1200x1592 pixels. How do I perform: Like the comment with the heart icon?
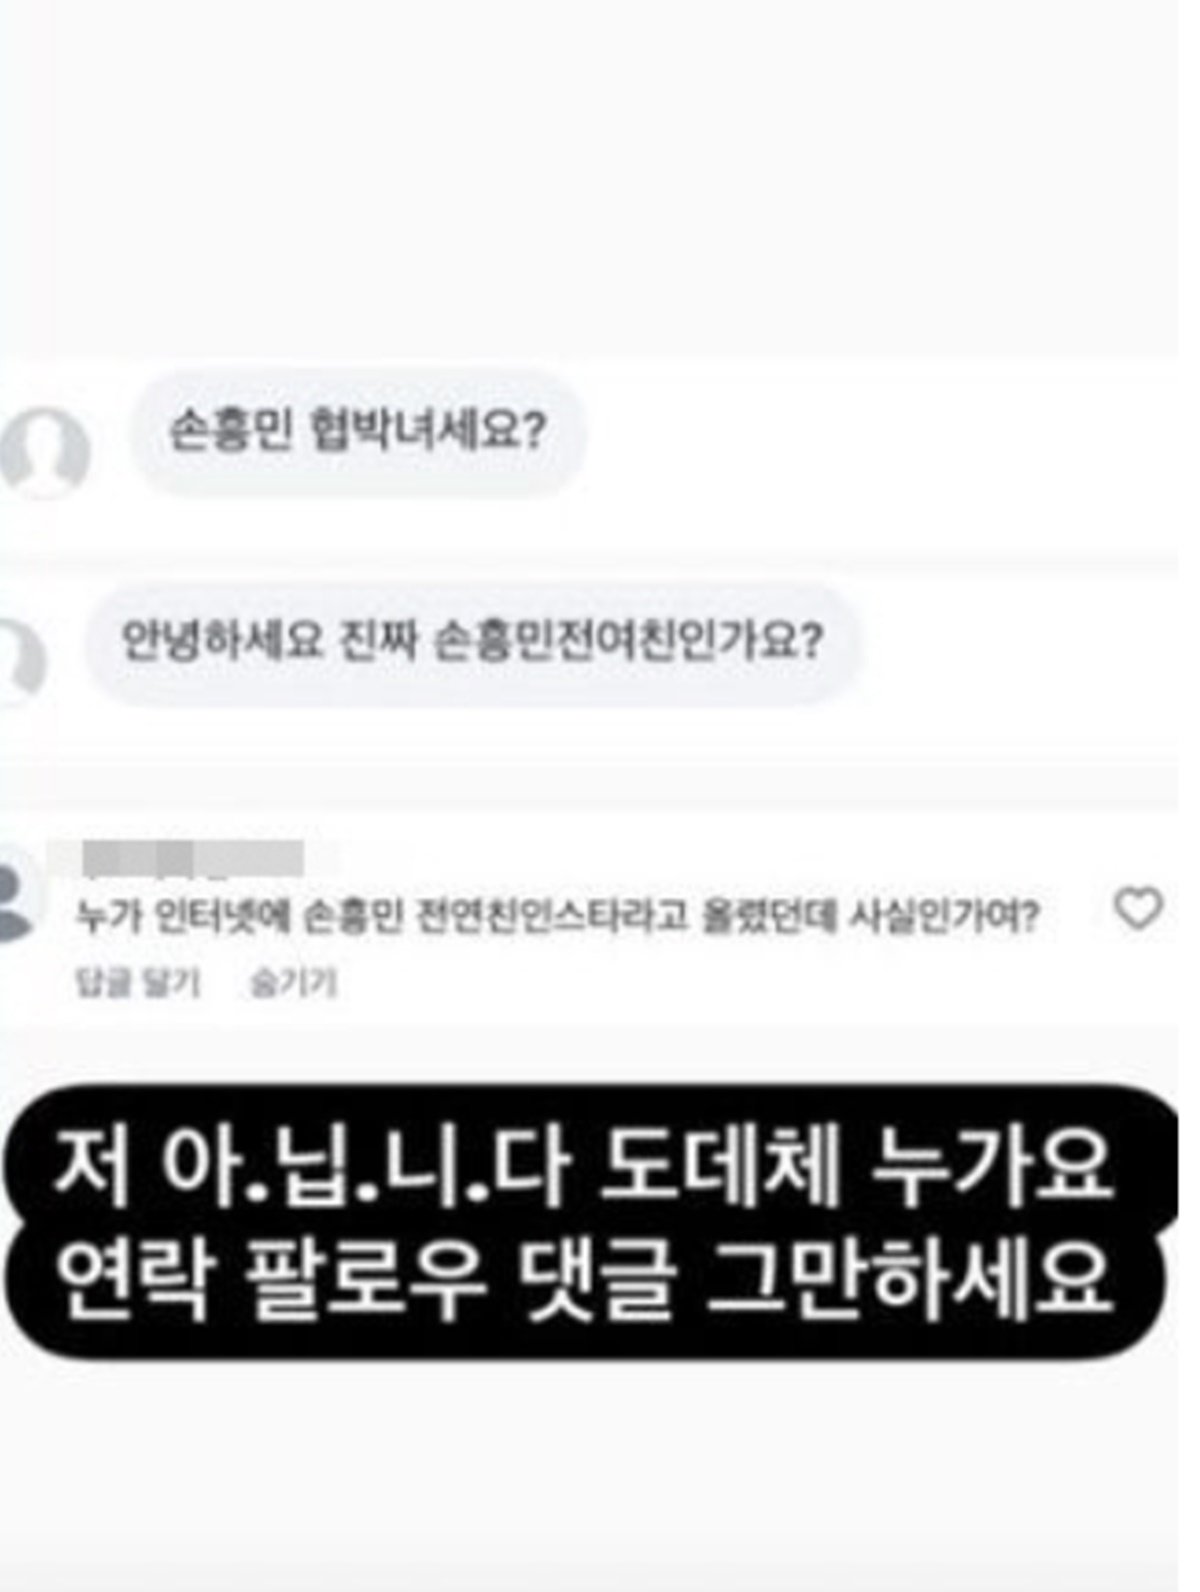point(1138,910)
